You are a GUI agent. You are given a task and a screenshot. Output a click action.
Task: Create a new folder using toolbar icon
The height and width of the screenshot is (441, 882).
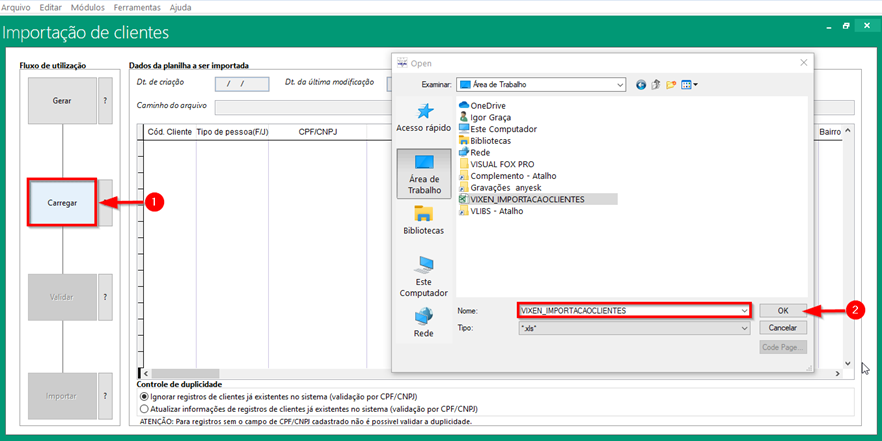[x=672, y=85]
